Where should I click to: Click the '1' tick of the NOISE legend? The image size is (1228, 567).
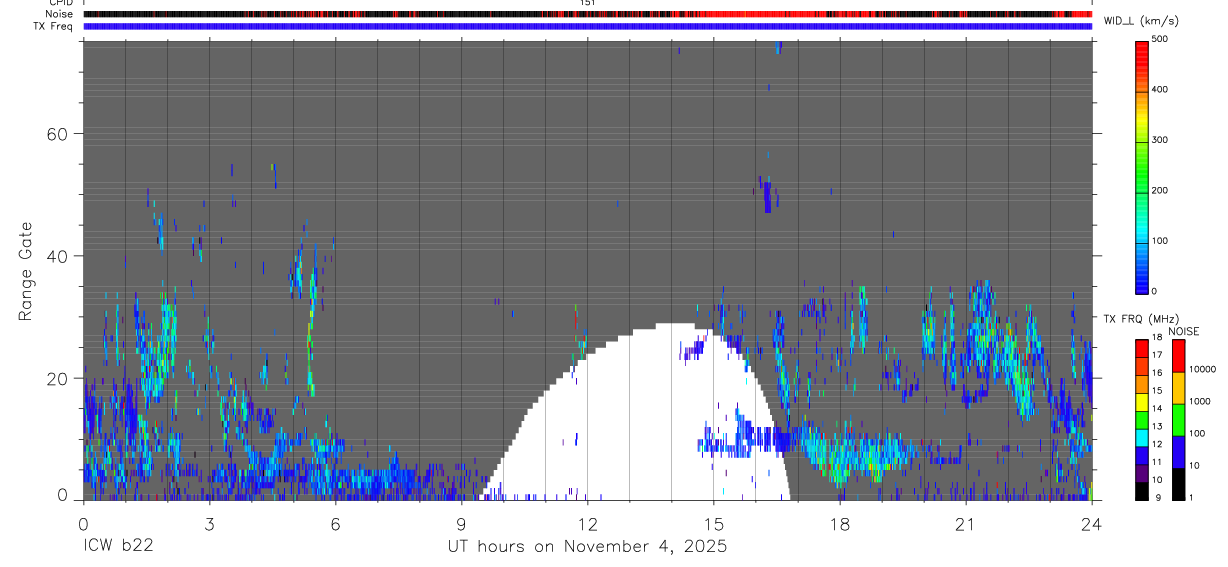tap(1192, 497)
